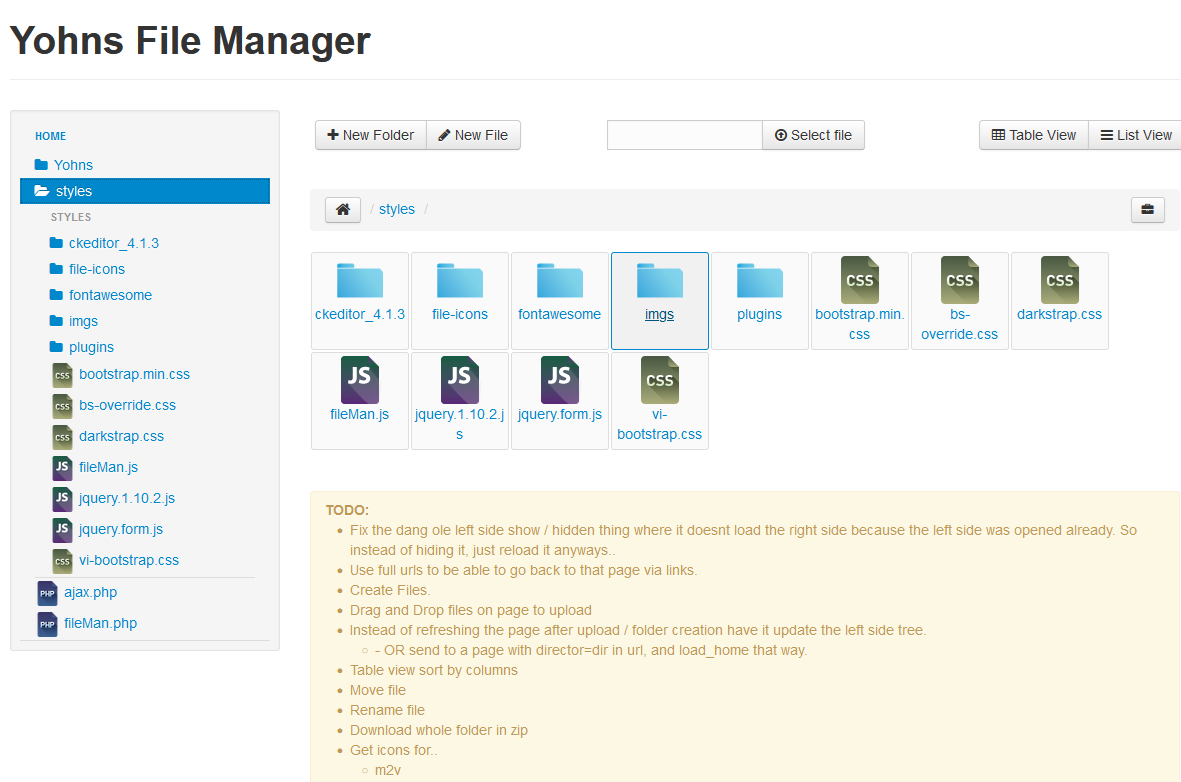Create a new folder with New Folder button

[370, 135]
